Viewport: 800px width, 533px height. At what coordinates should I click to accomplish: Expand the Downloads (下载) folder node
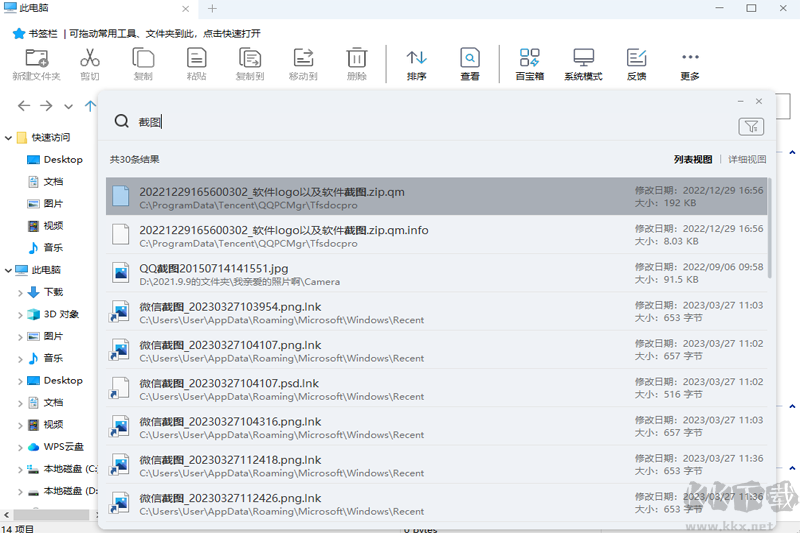coord(21,292)
